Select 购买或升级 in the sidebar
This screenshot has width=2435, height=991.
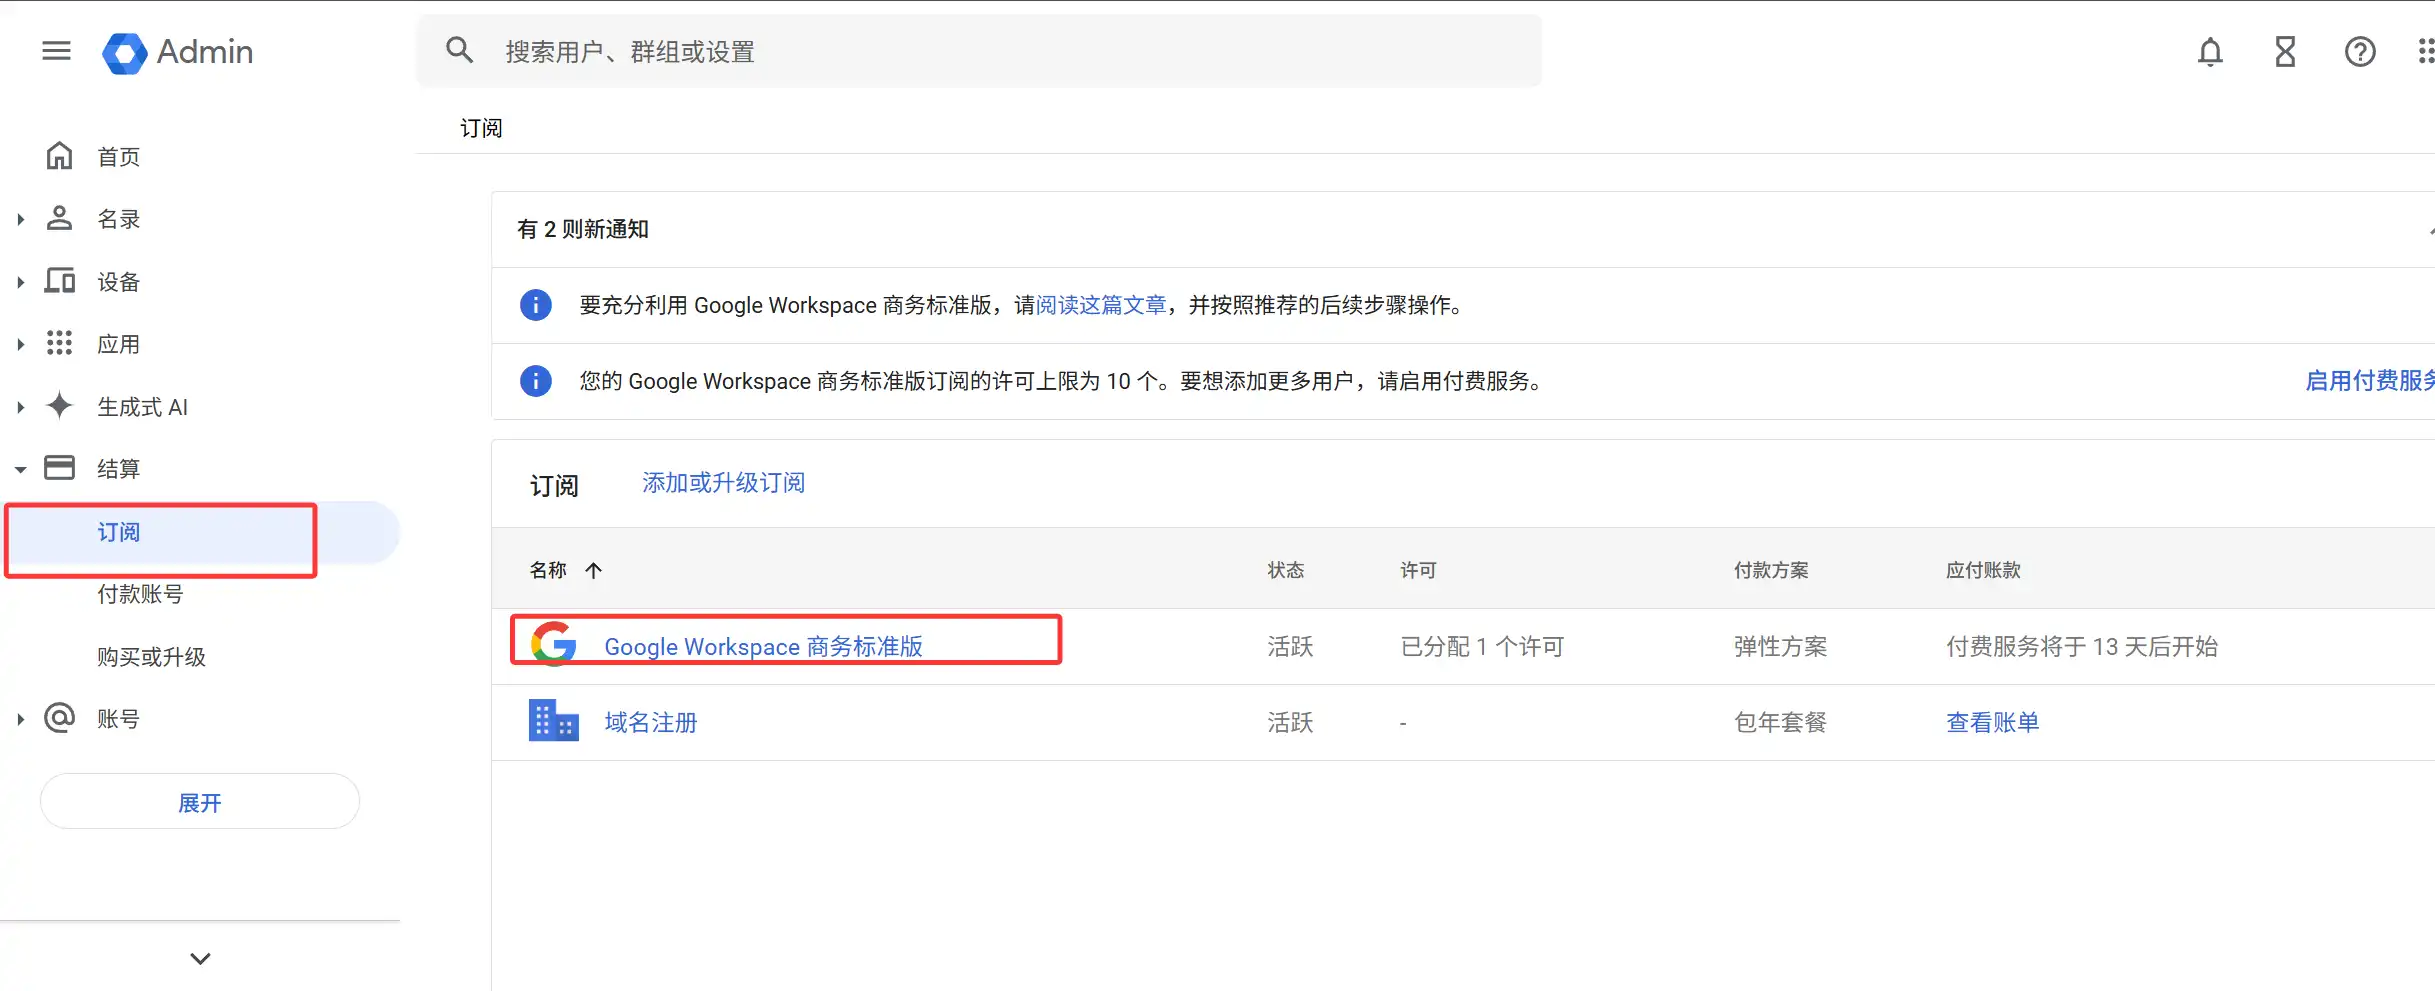coord(151,657)
